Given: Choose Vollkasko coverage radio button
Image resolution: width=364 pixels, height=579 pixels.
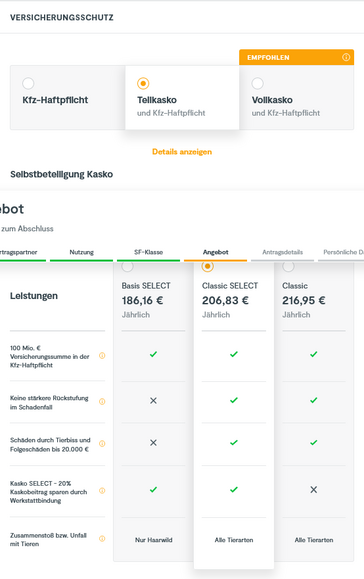Looking at the screenshot, I should 258,83.
